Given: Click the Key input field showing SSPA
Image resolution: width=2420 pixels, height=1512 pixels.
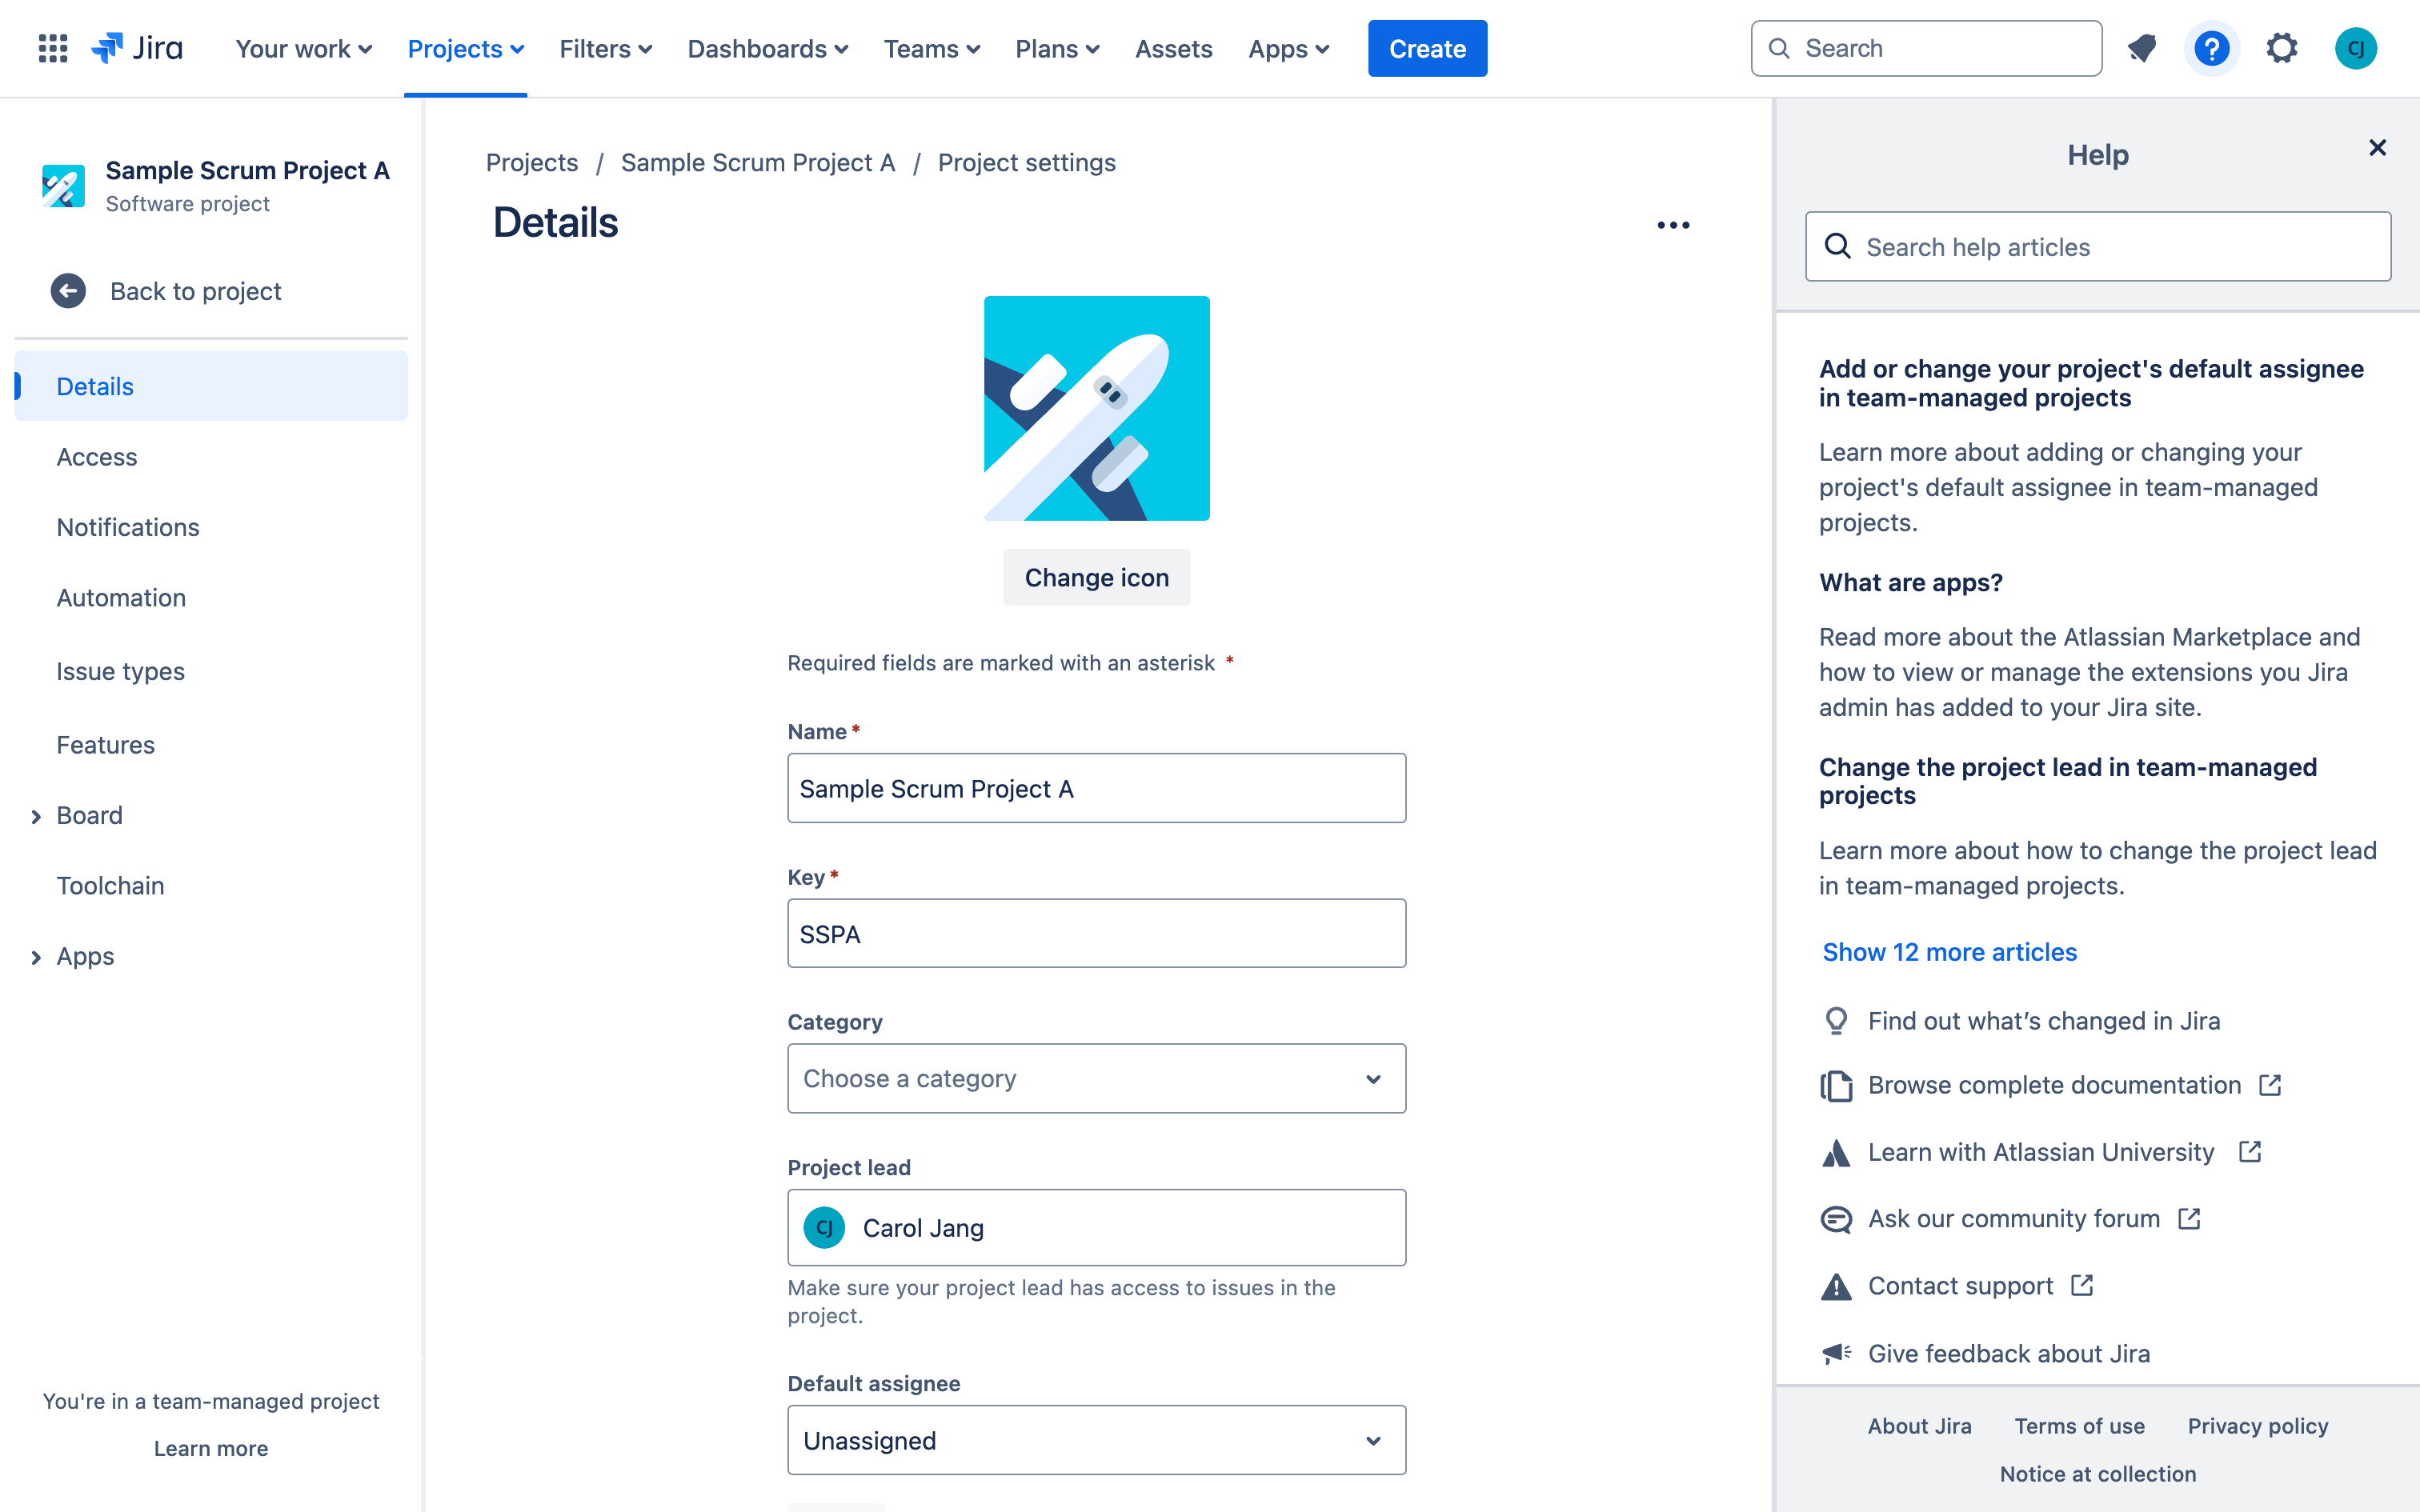Looking at the screenshot, I should [x=1098, y=932].
